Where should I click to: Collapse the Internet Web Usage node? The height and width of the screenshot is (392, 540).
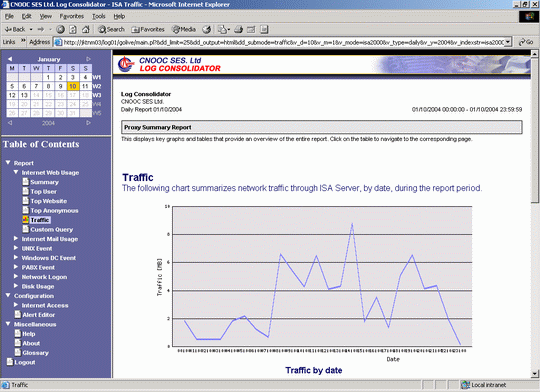tap(16, 172)
